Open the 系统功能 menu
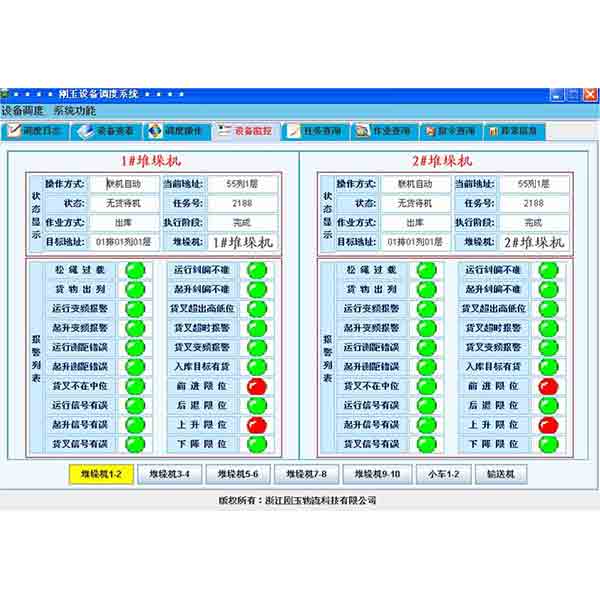Image resolution: width=600 pixels, height=600 pixels. 75,110
